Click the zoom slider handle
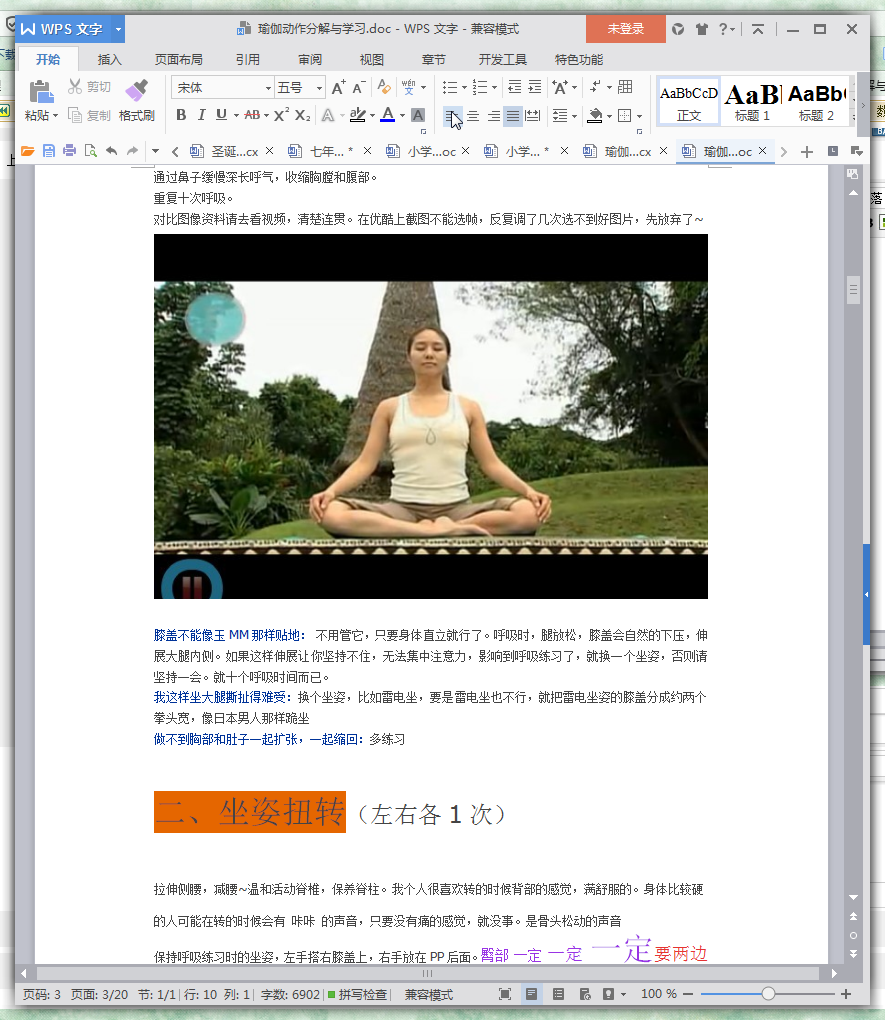This screenshot has height=1020, width=885. pyautogui.click(x=768, y=993)
